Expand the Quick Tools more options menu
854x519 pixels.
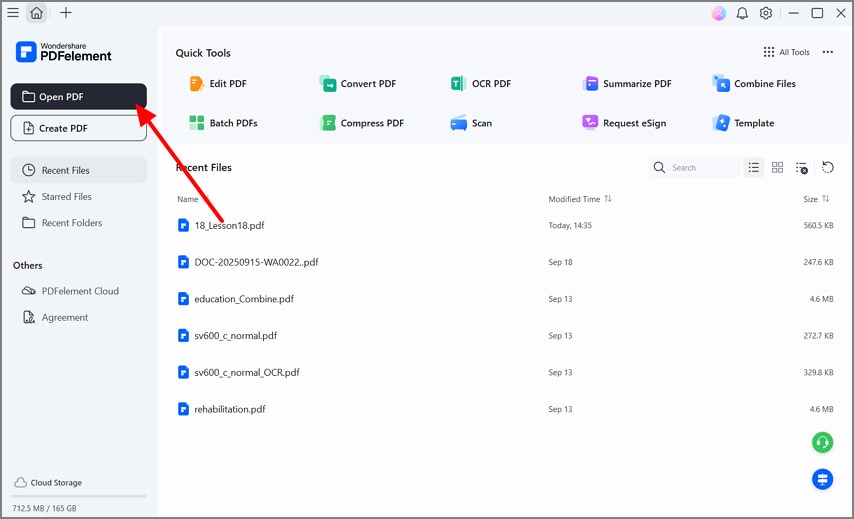point(827,52)
